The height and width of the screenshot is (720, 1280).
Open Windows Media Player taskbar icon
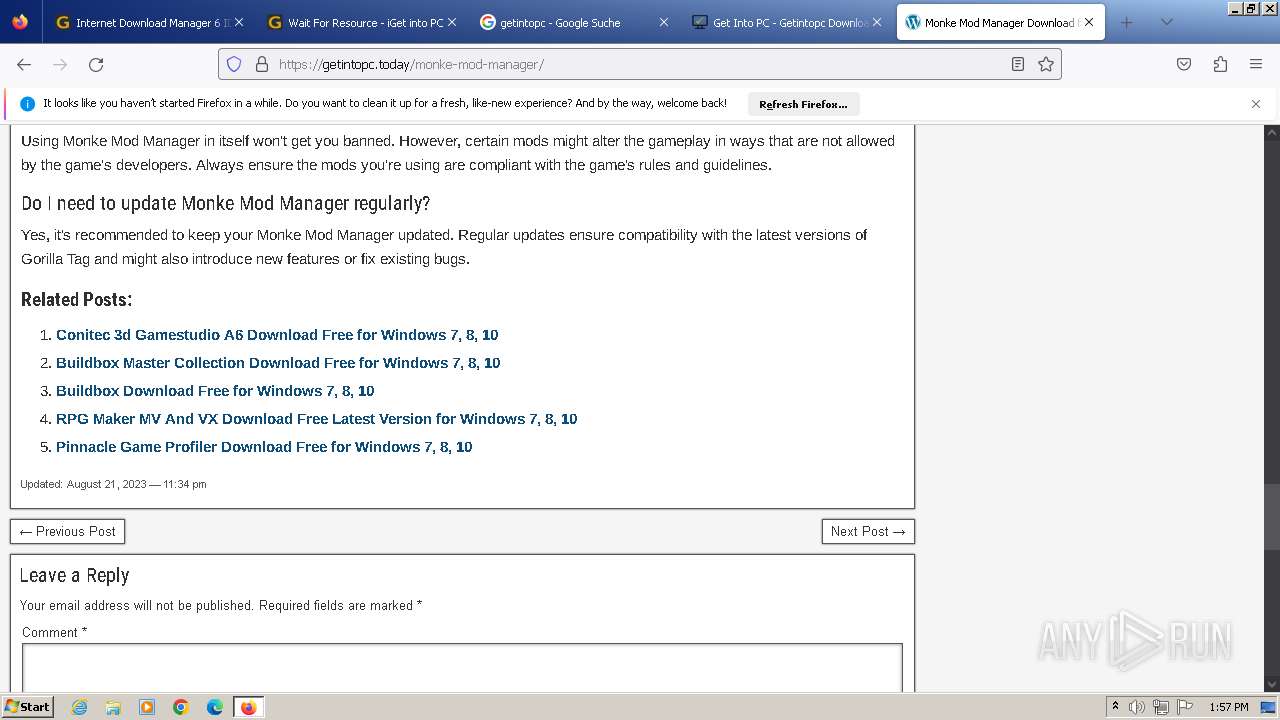(x=147, y=707)
